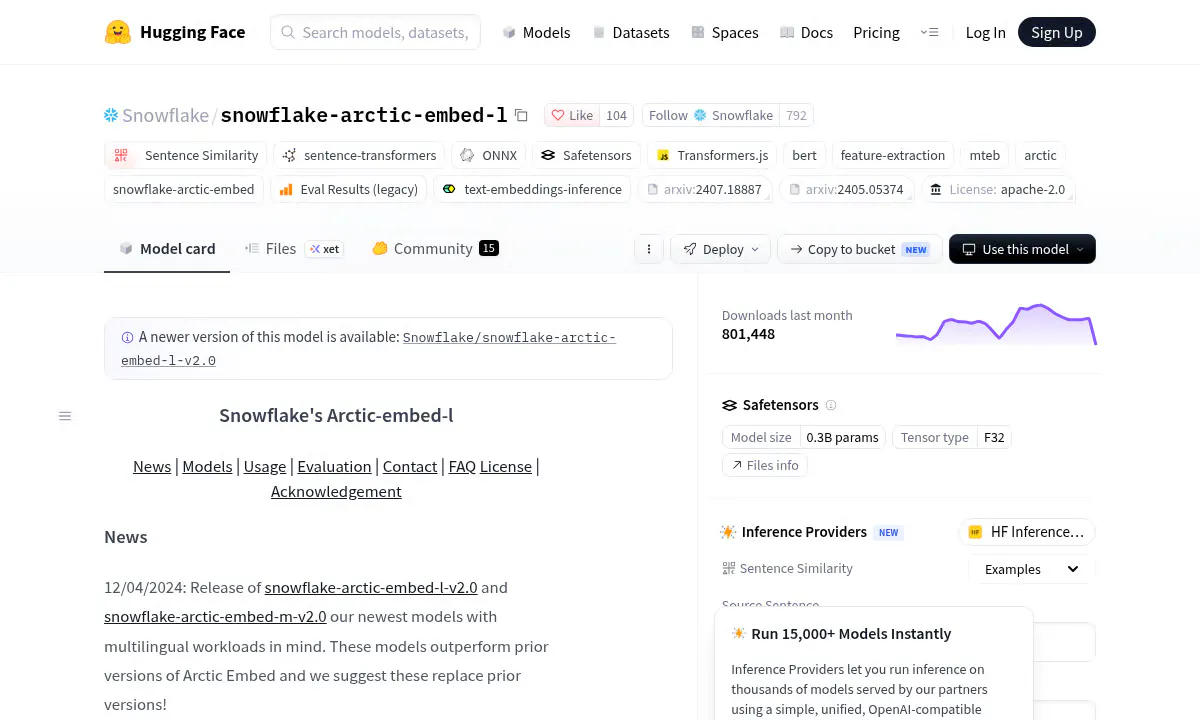
Task: Open arxiv:2405.05374 paper tag
Action: click(846, 189)
